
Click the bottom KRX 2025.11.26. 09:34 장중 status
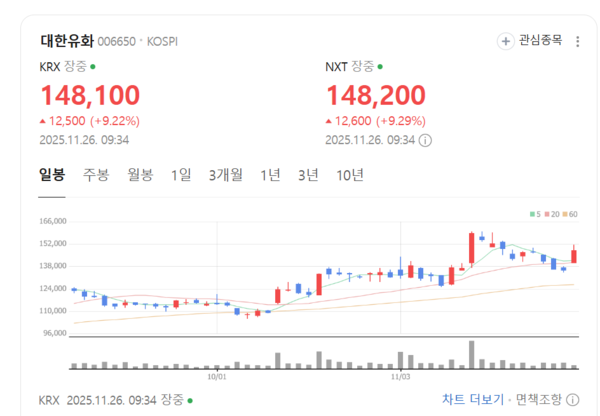116,400
